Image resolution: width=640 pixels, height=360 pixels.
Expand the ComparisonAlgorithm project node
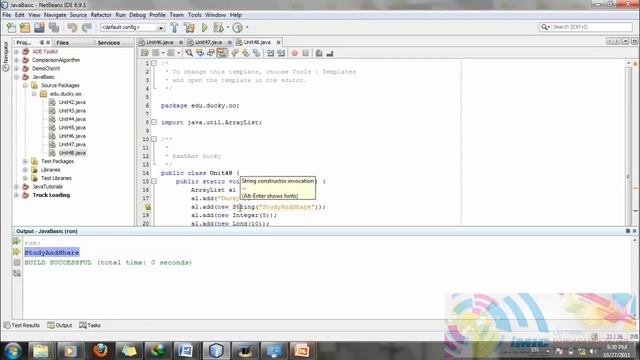pos(16,60)
